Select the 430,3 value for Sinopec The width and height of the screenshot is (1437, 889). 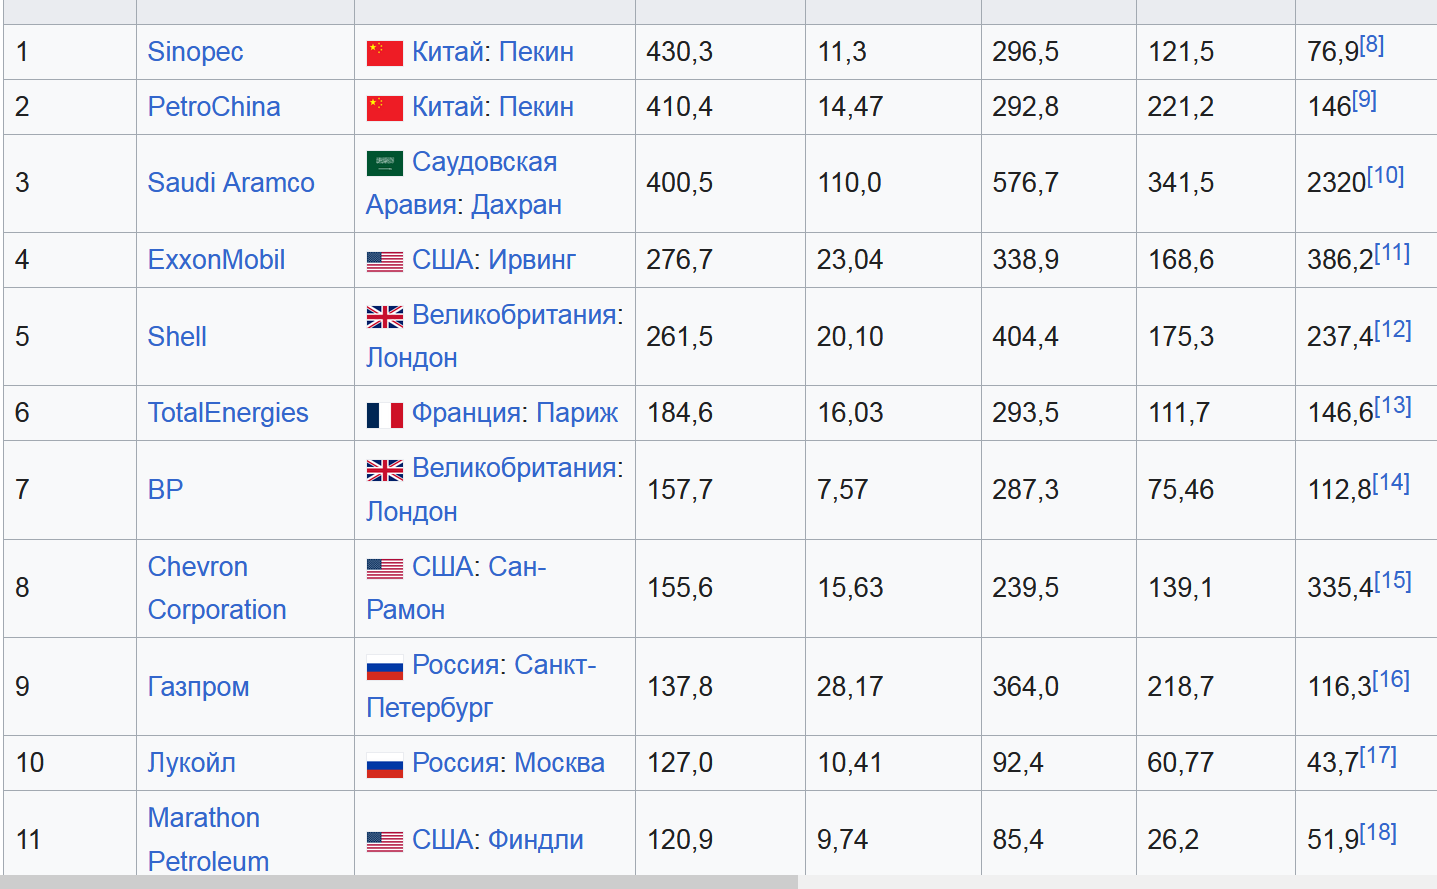(x=680, y=52)
